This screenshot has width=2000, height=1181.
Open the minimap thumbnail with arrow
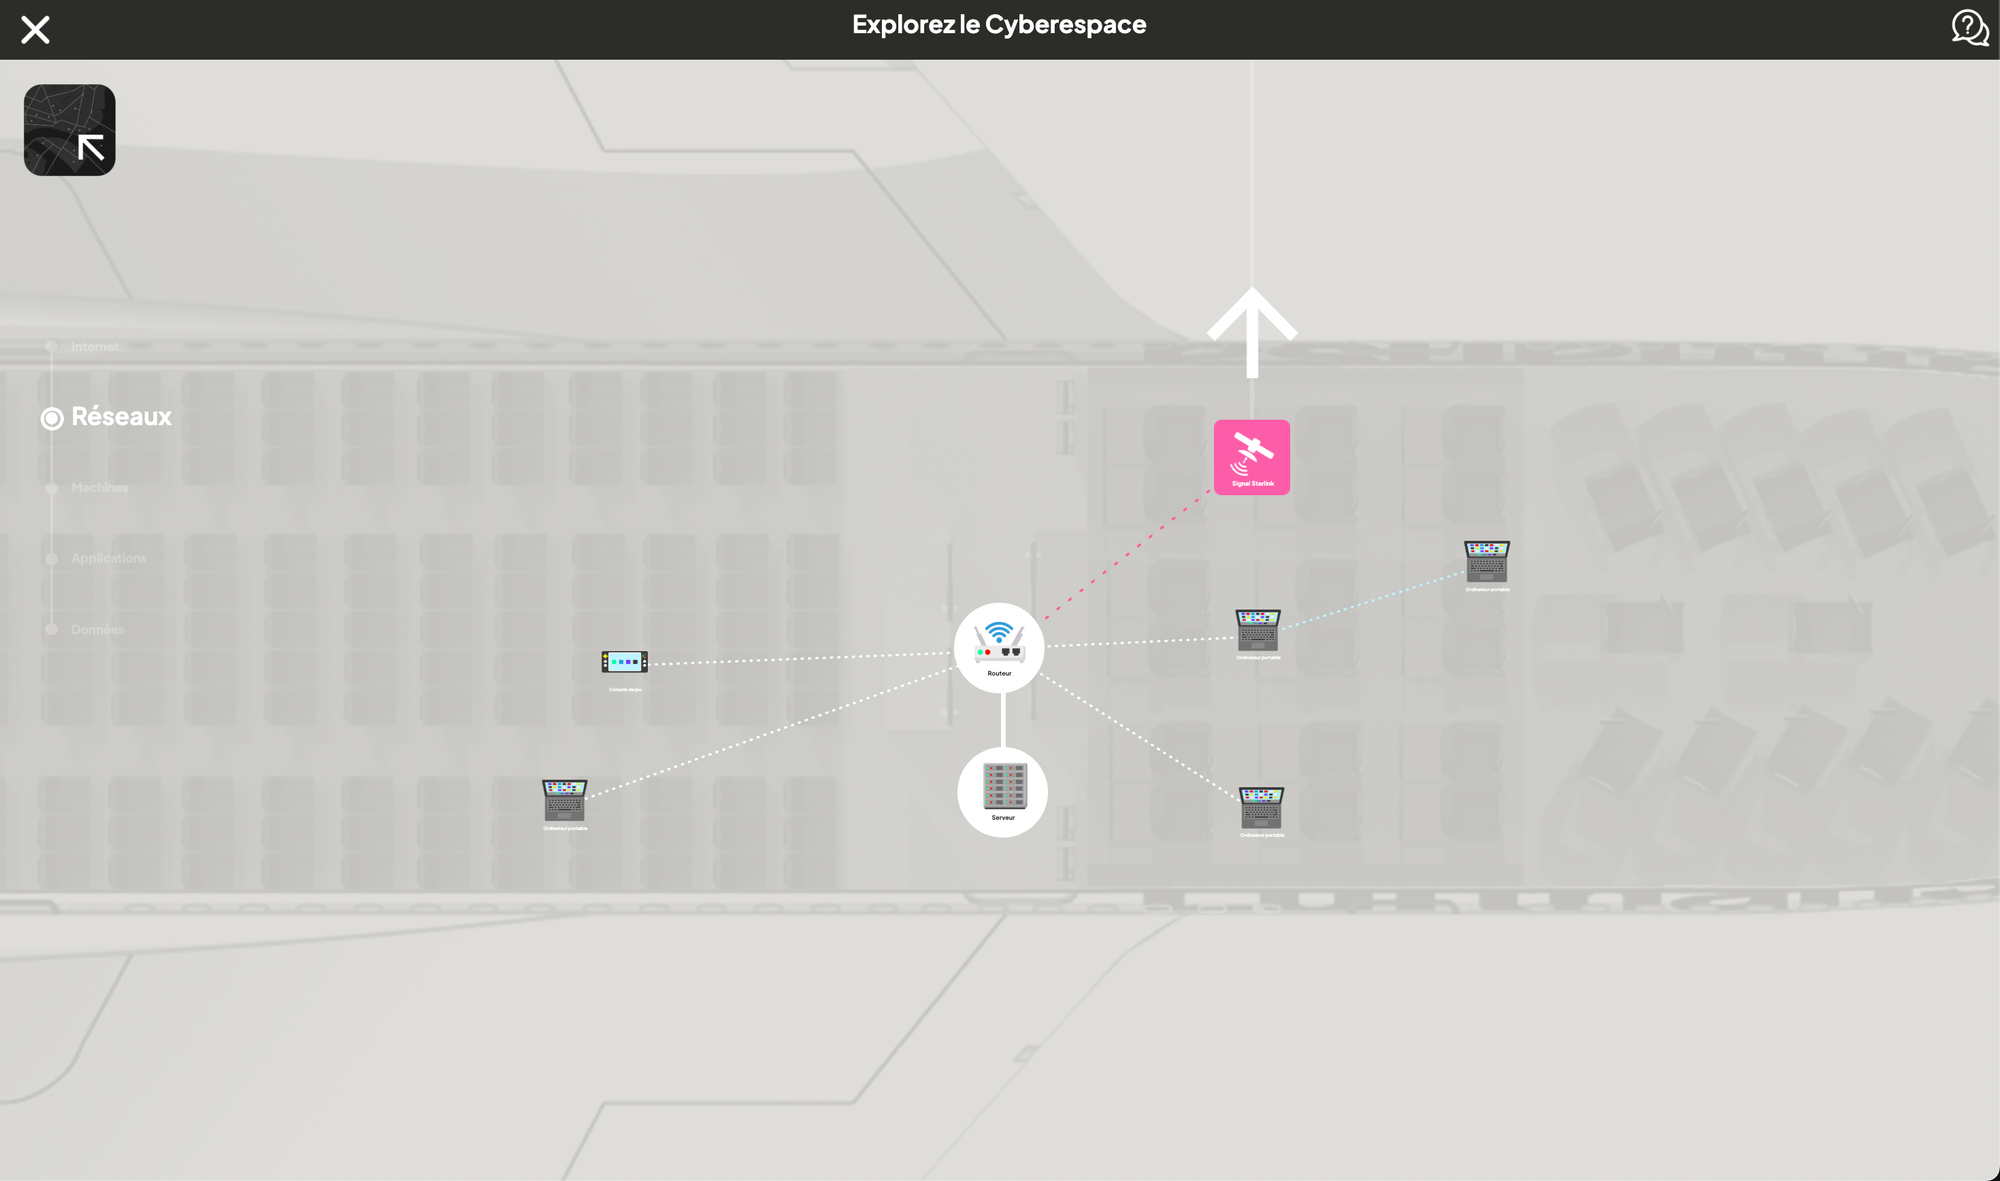tap(70, 130)
